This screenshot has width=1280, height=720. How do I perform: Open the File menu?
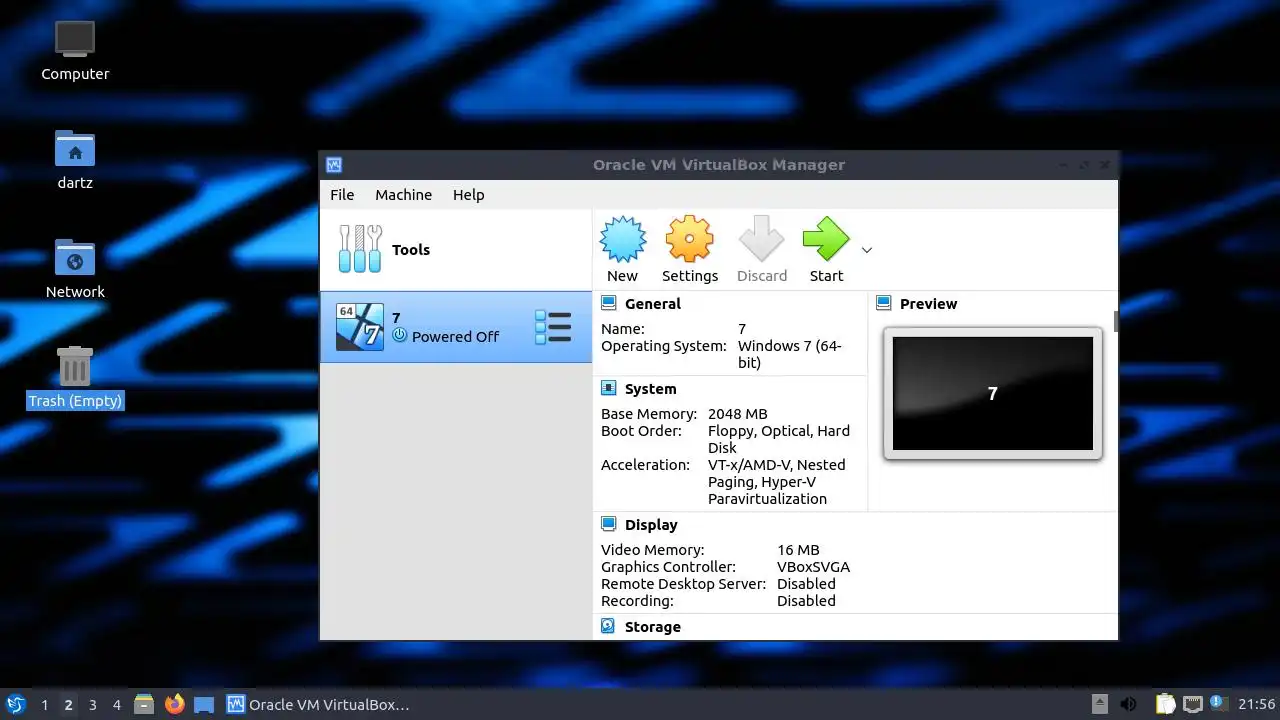point(342,195)
